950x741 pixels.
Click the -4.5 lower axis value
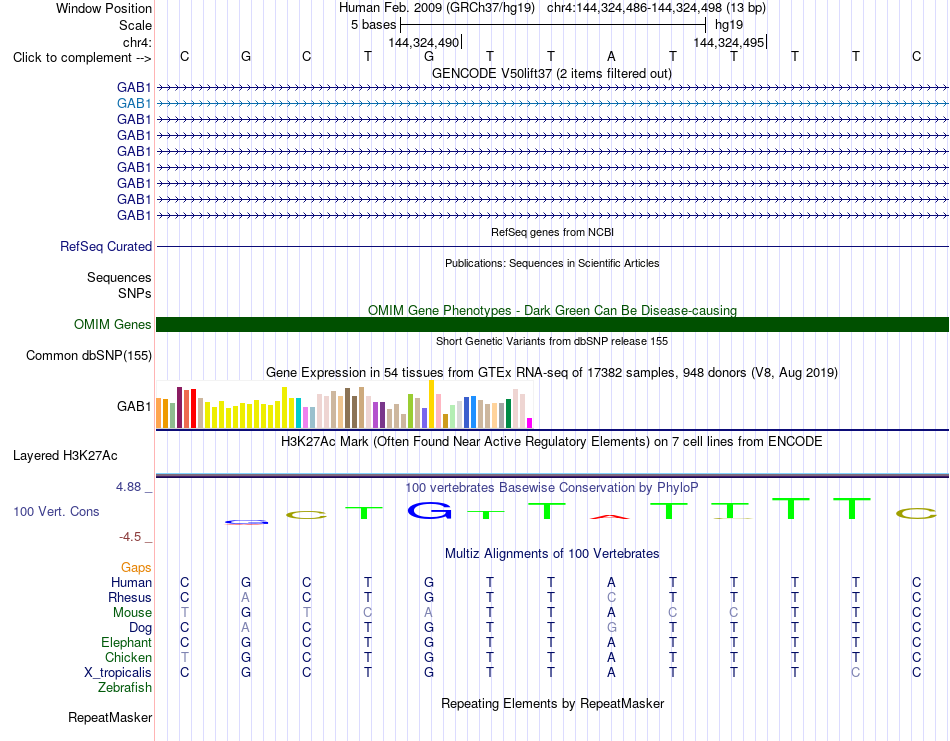click(x=130, y=537)
